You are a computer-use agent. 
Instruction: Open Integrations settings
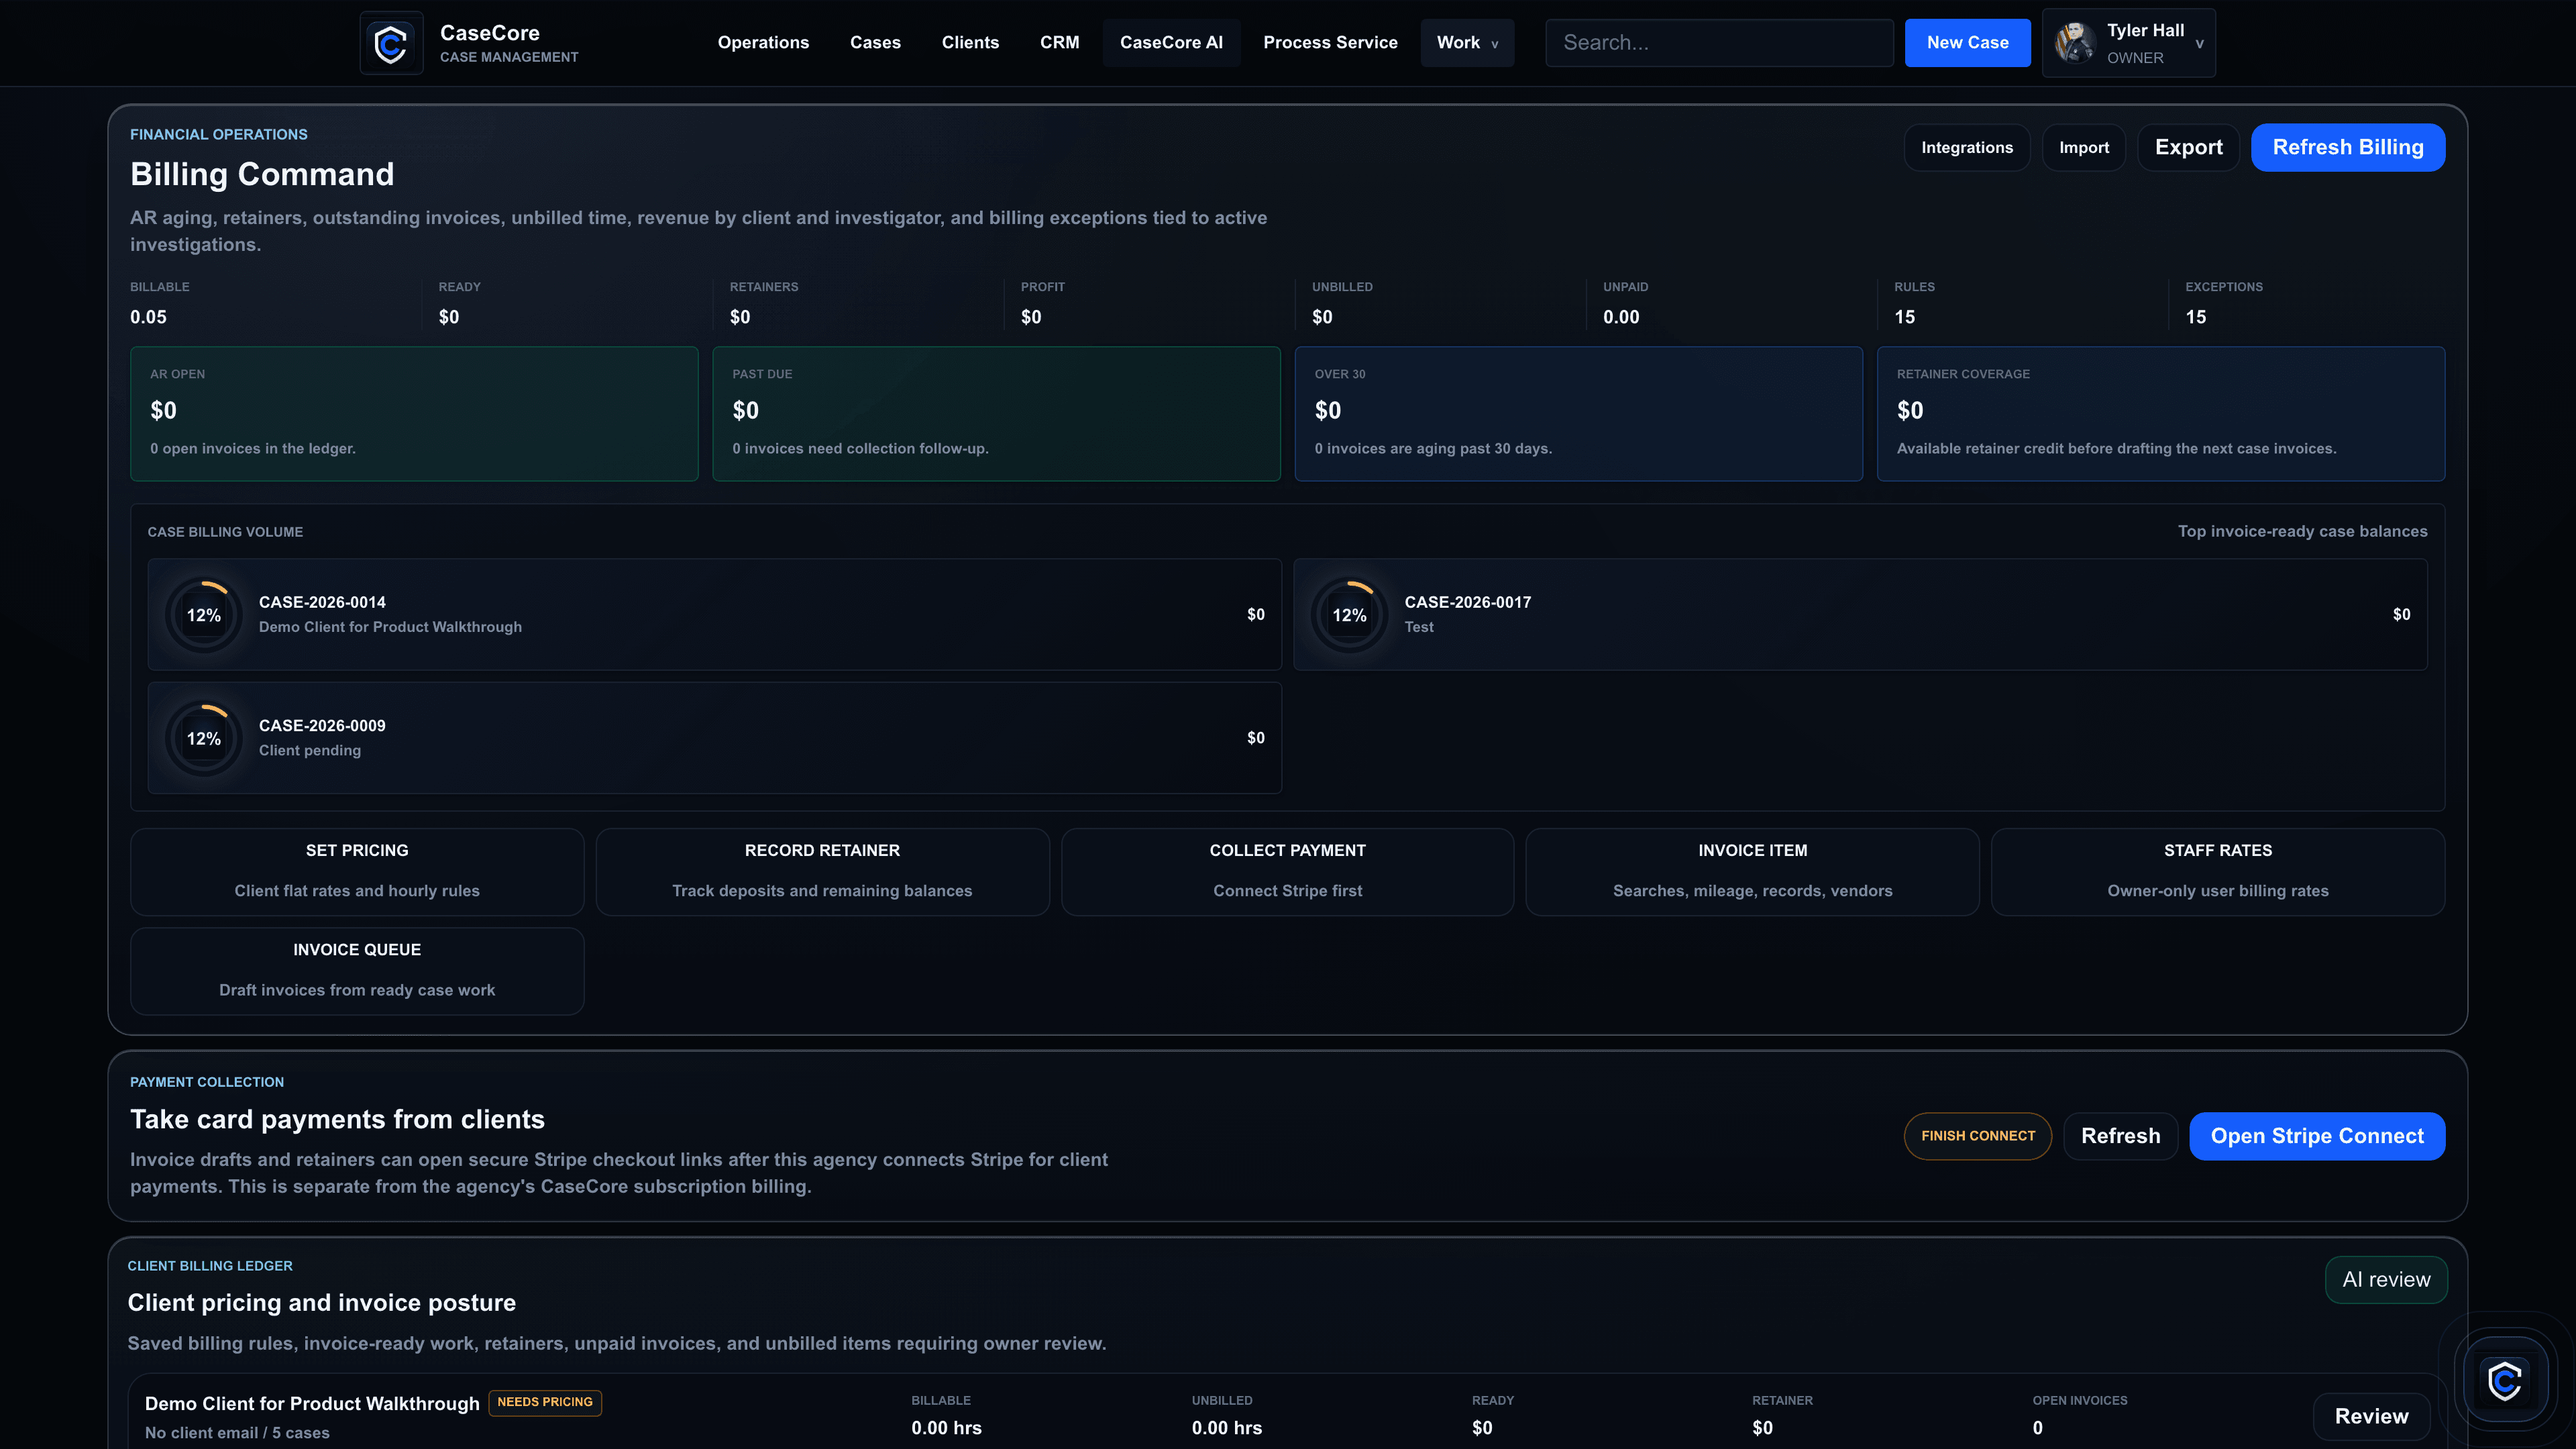(1966, 148)
